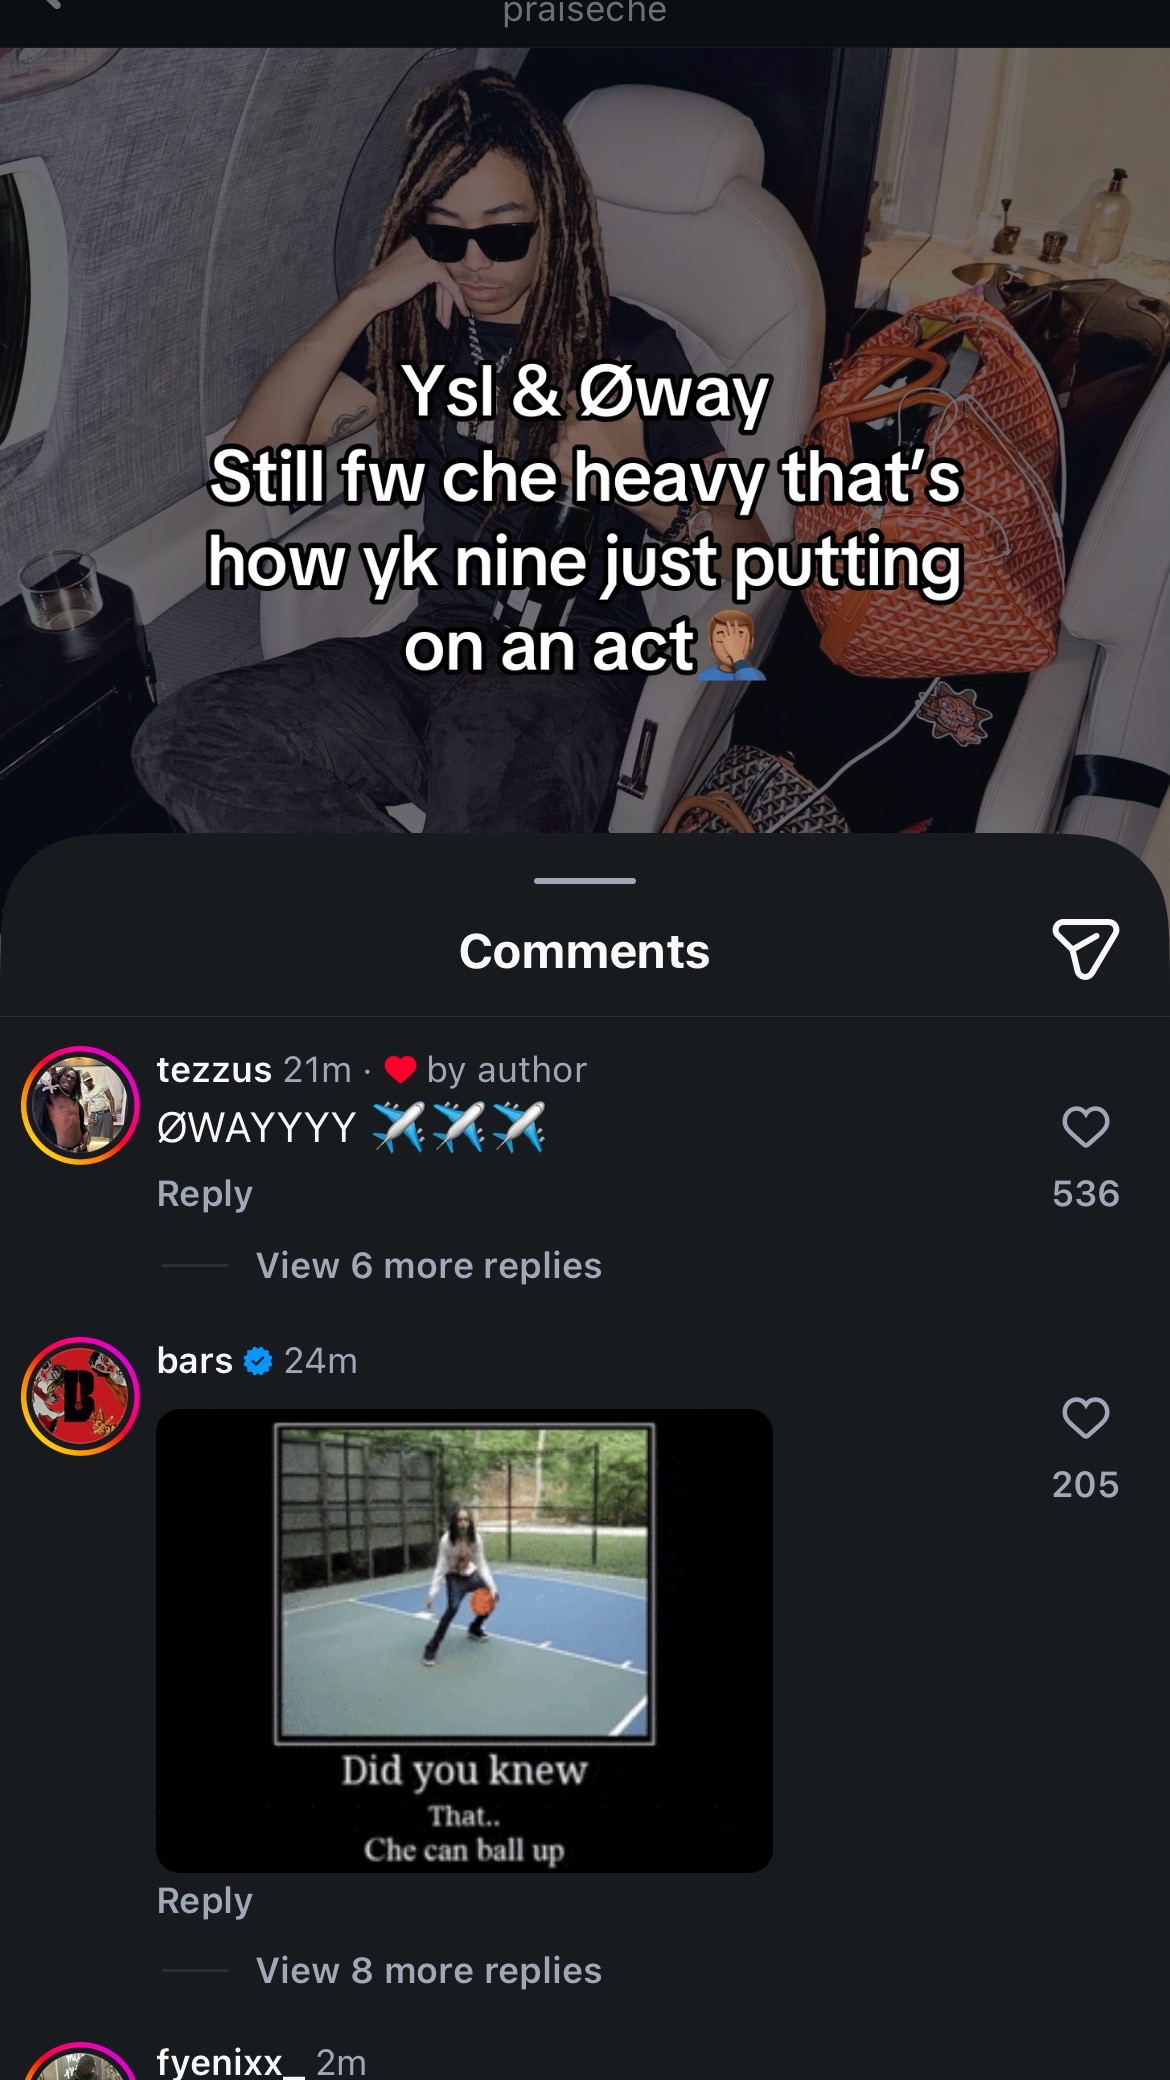Tap the comments sheet drag handle
Screen dimensions: 1170x2080
click(585, 881)
